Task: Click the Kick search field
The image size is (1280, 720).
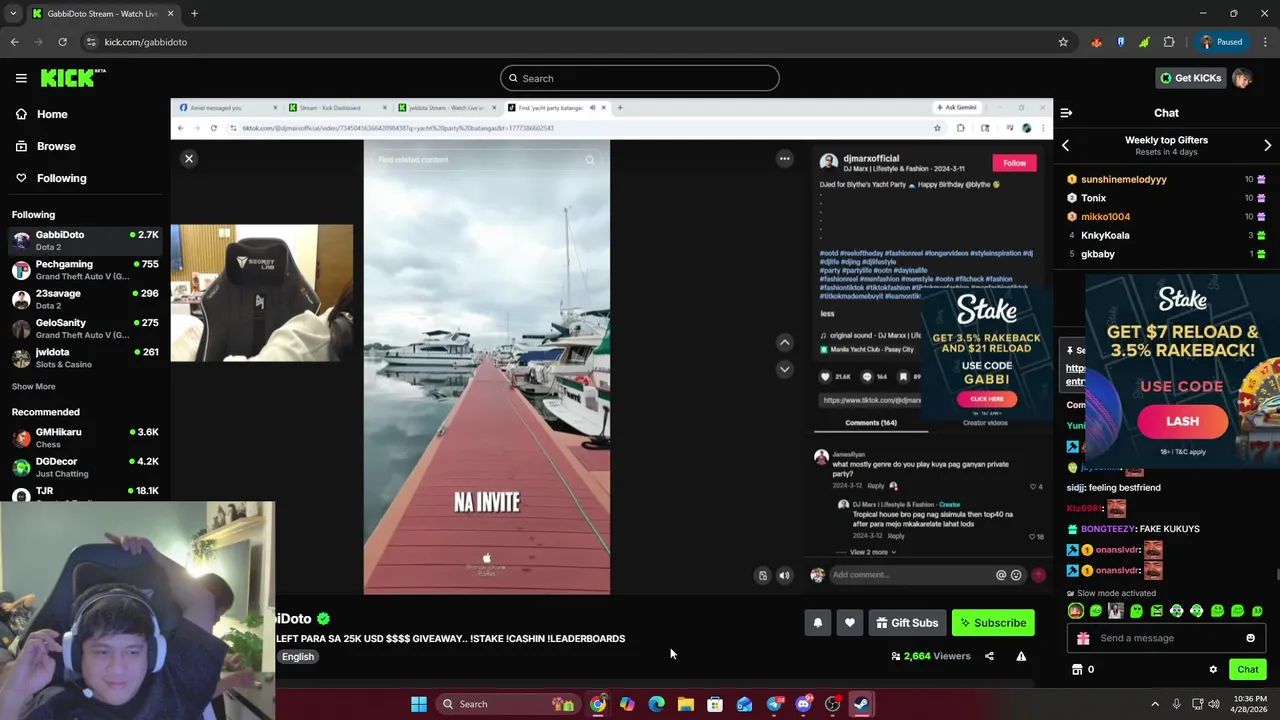Action: pyautogui.click(x=640, y=78)
